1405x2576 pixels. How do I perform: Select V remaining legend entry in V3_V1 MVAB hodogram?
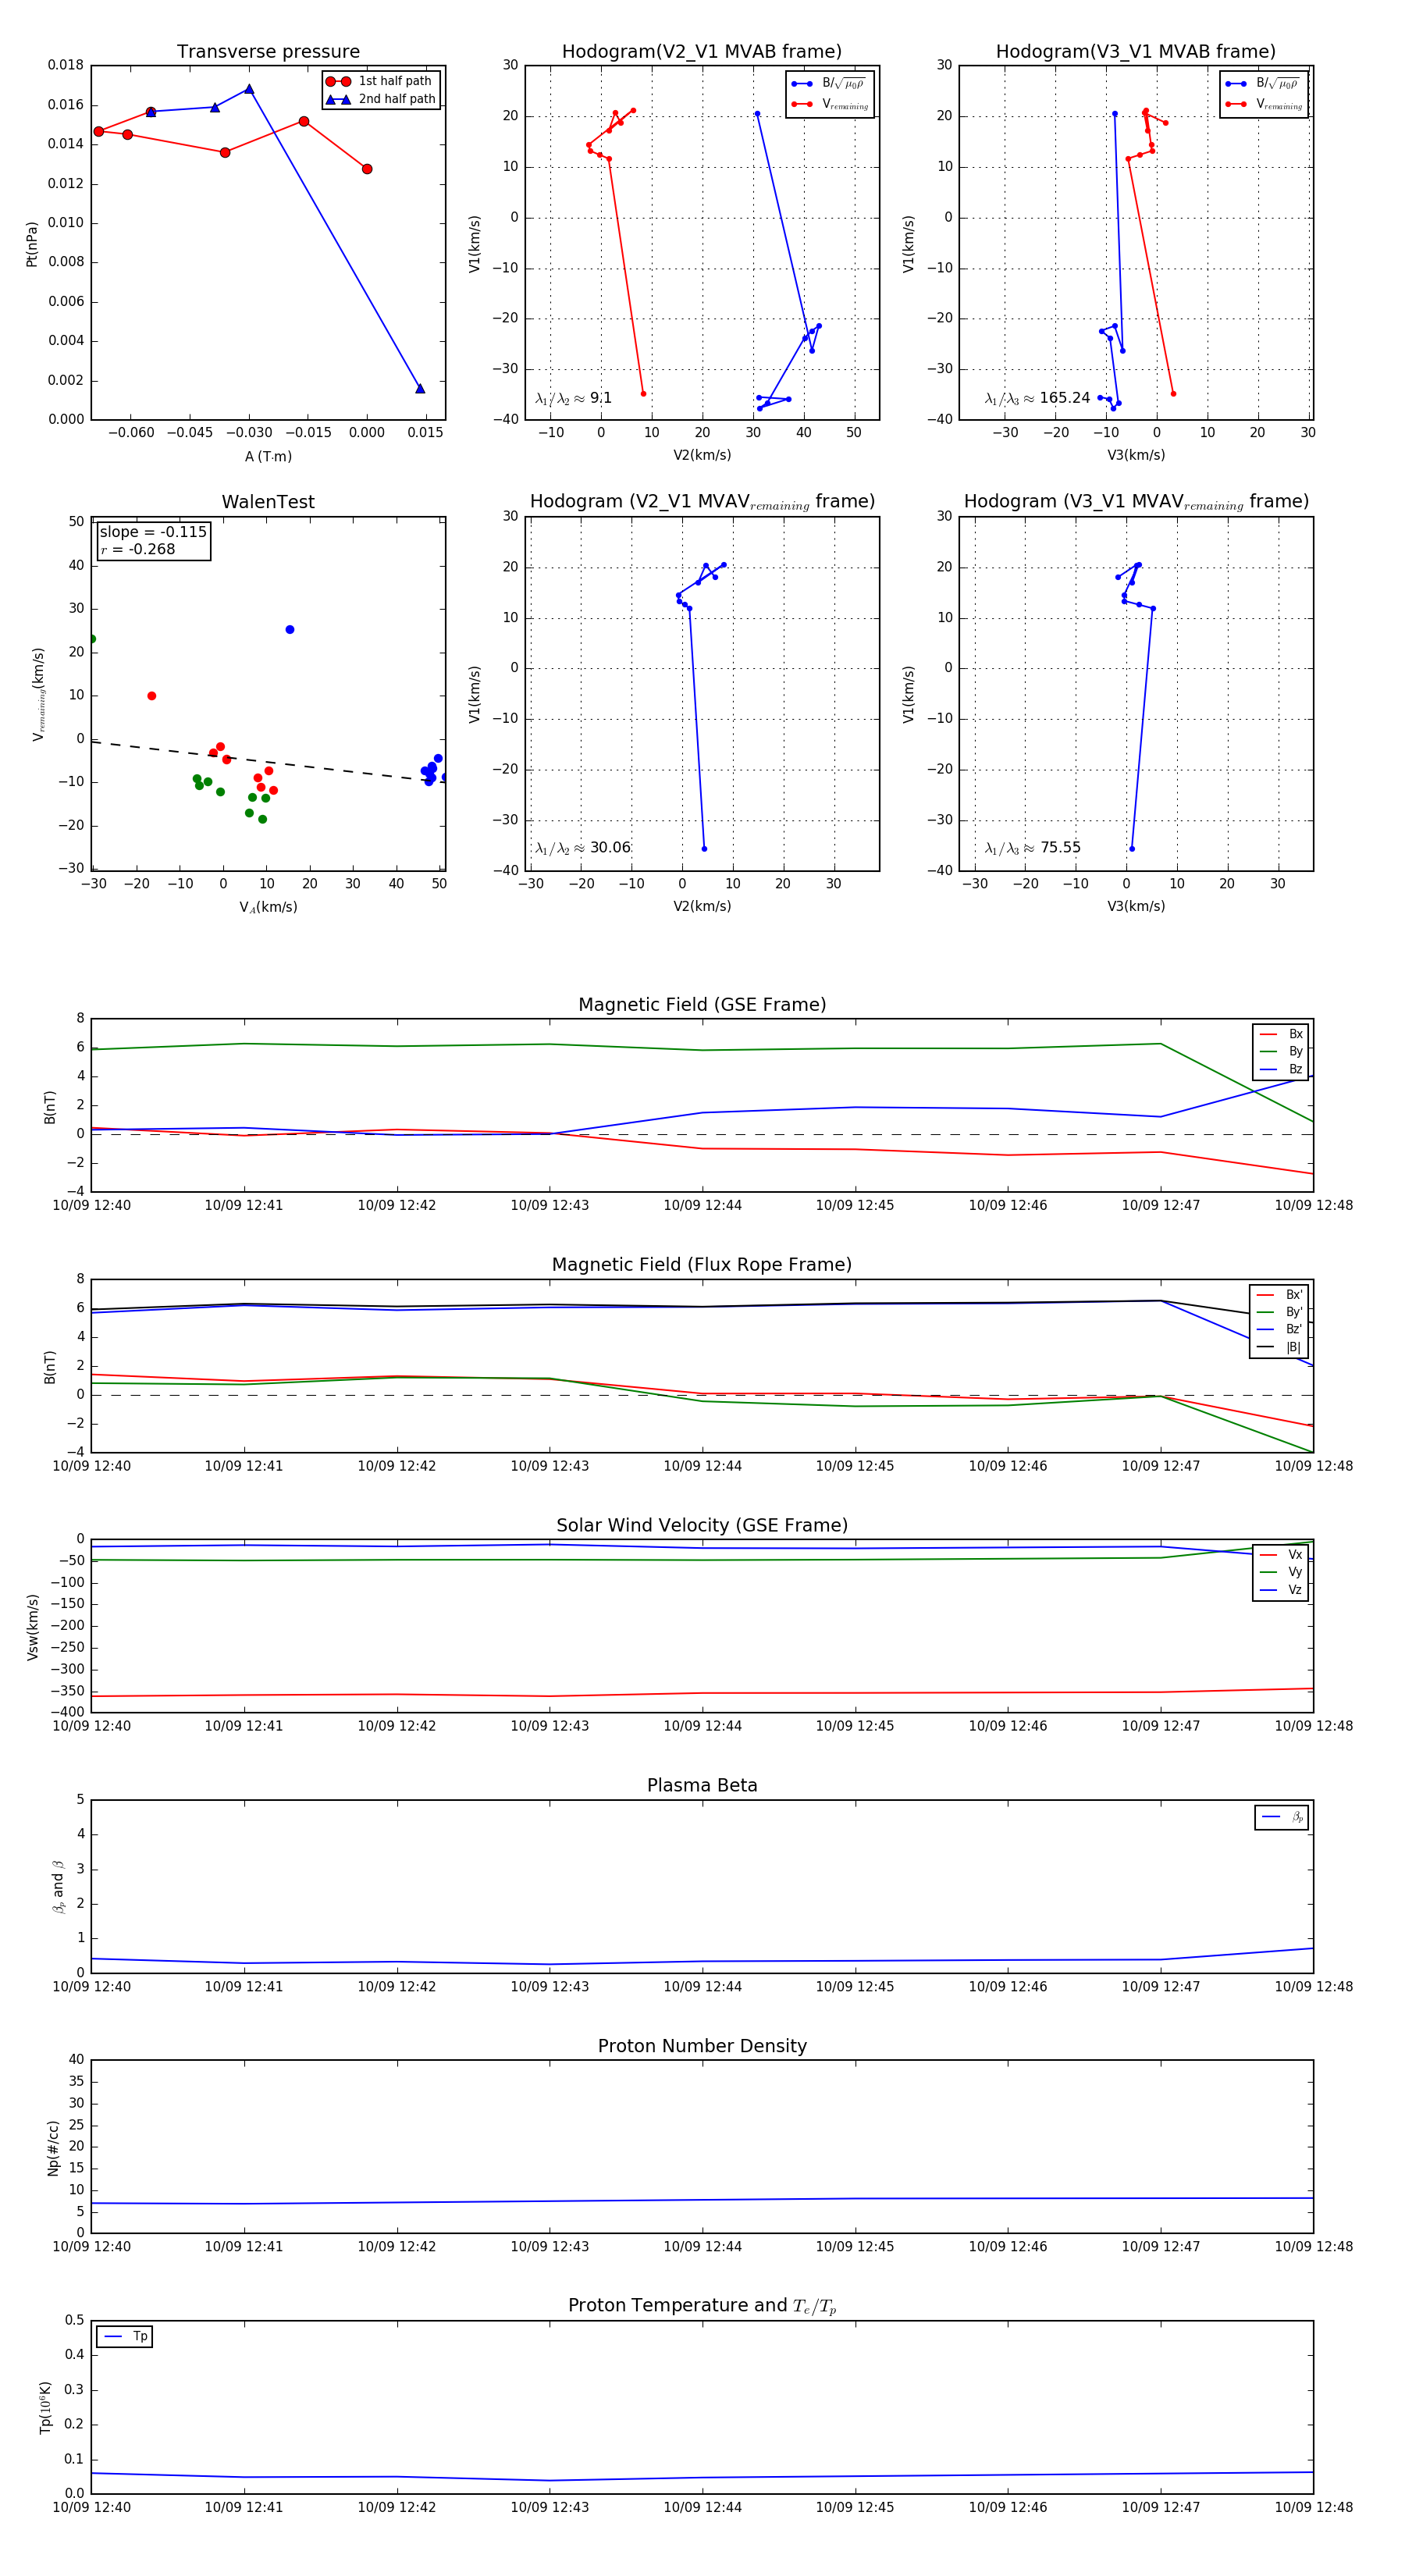[1263, 104]
